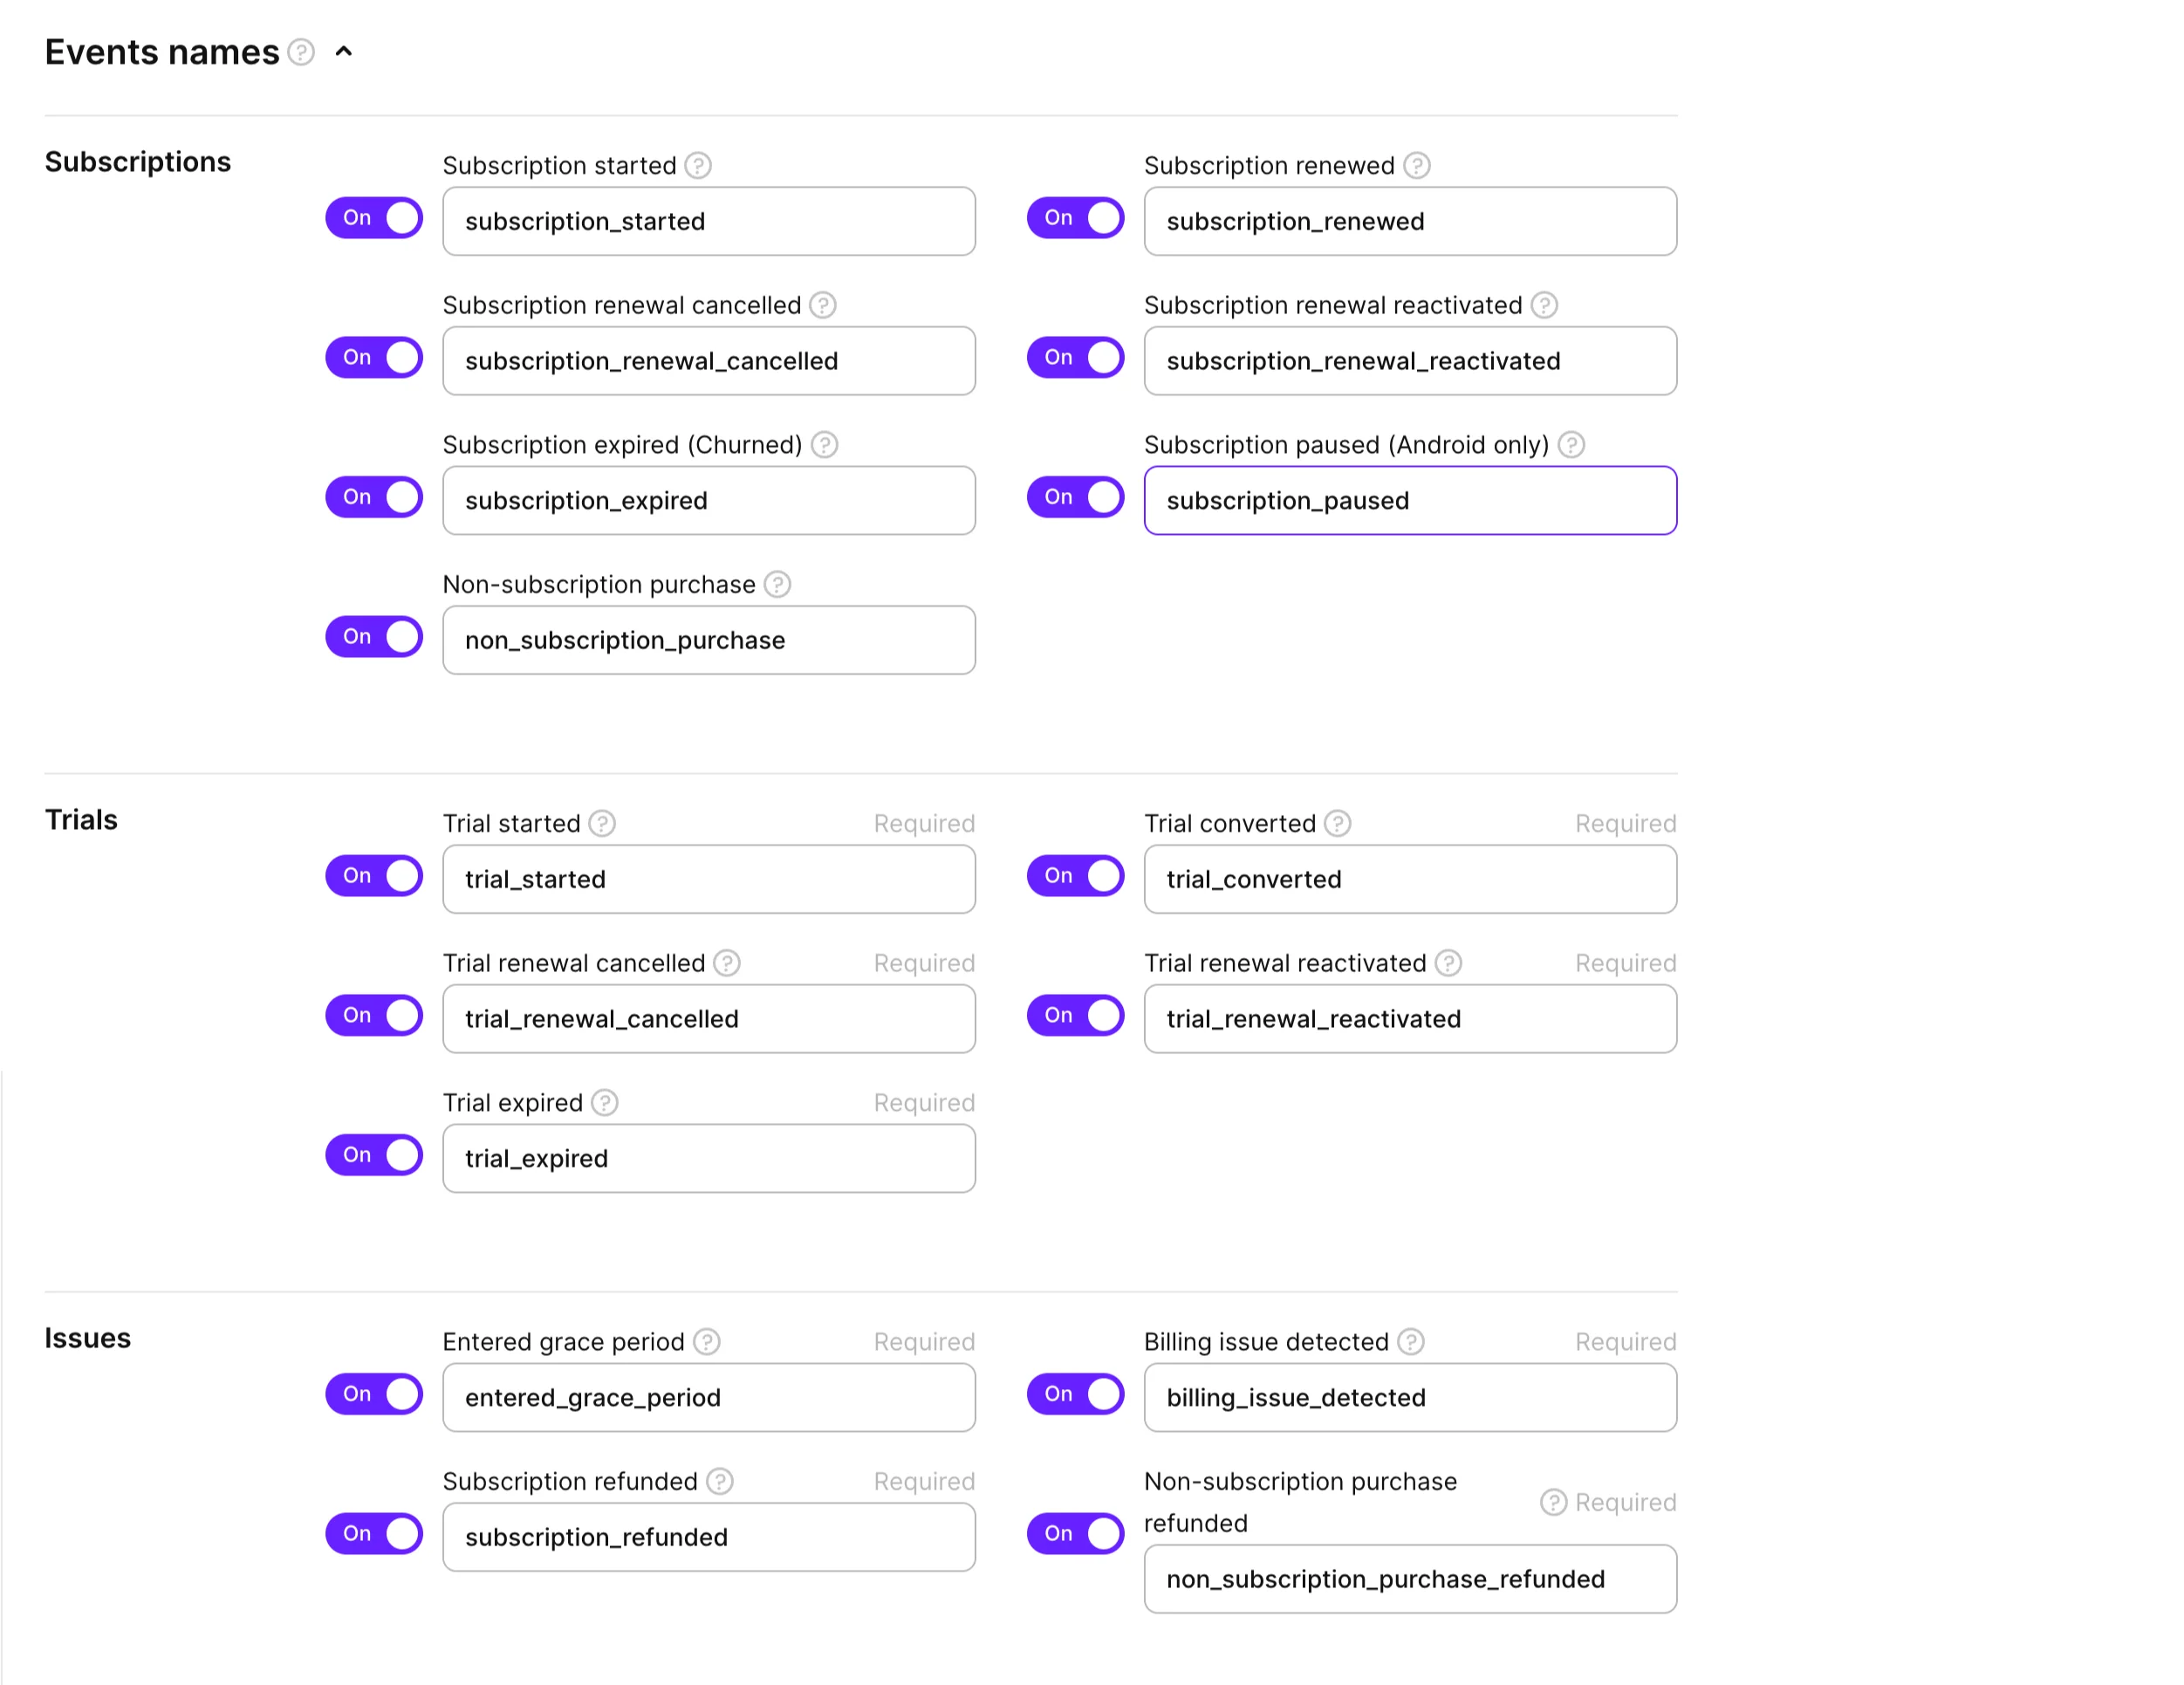This screenshot has height=1685, width=2184.
Task: Open help for Trial started
Action: [x=602, y=823]
